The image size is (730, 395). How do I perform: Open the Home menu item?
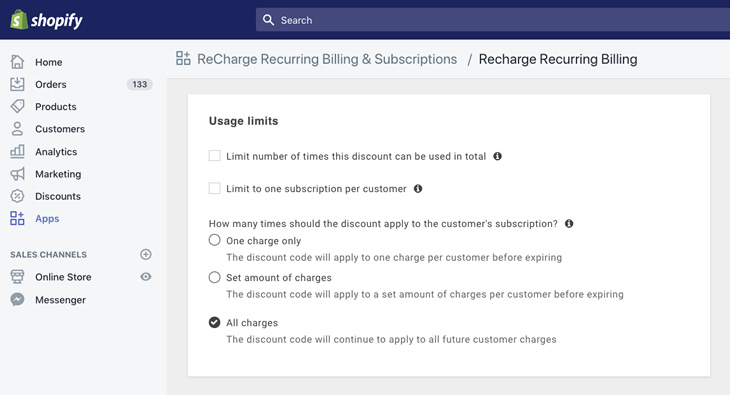(x=48, y=62)
